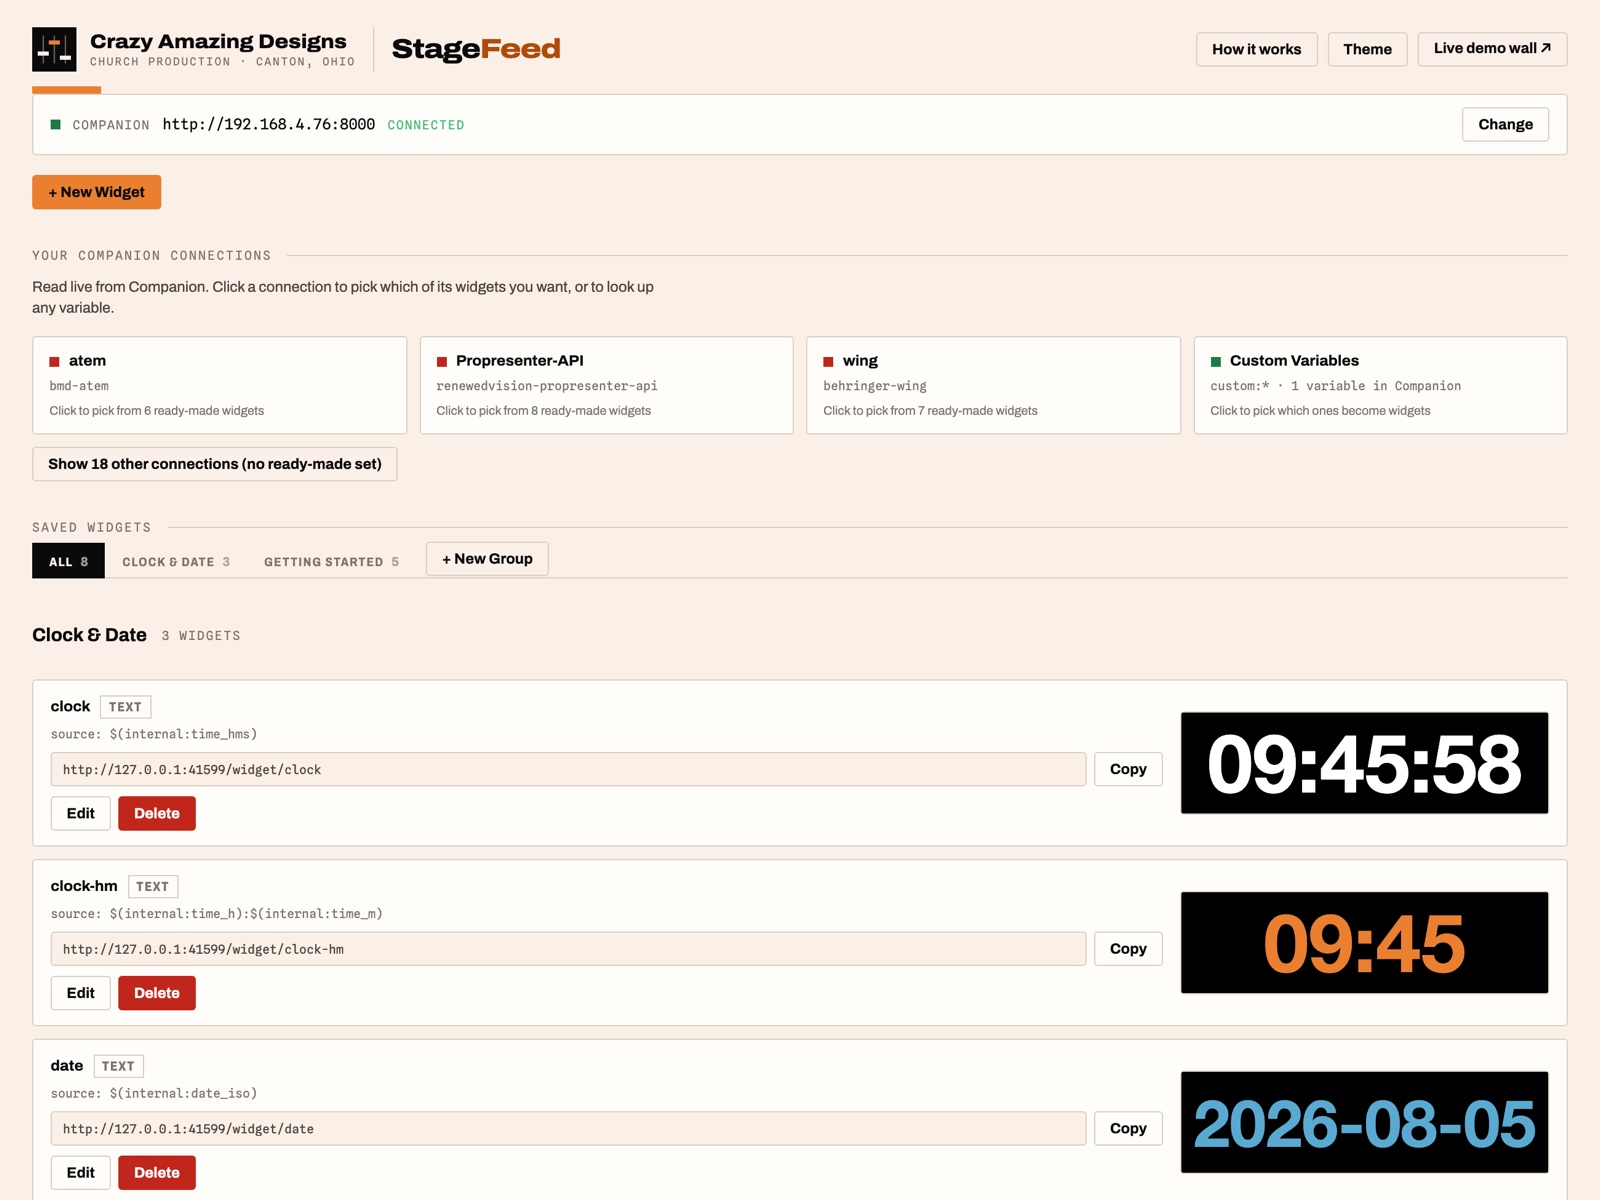Click the Companion URL http://192.168.4.76:8000

(x=269, y=124)
